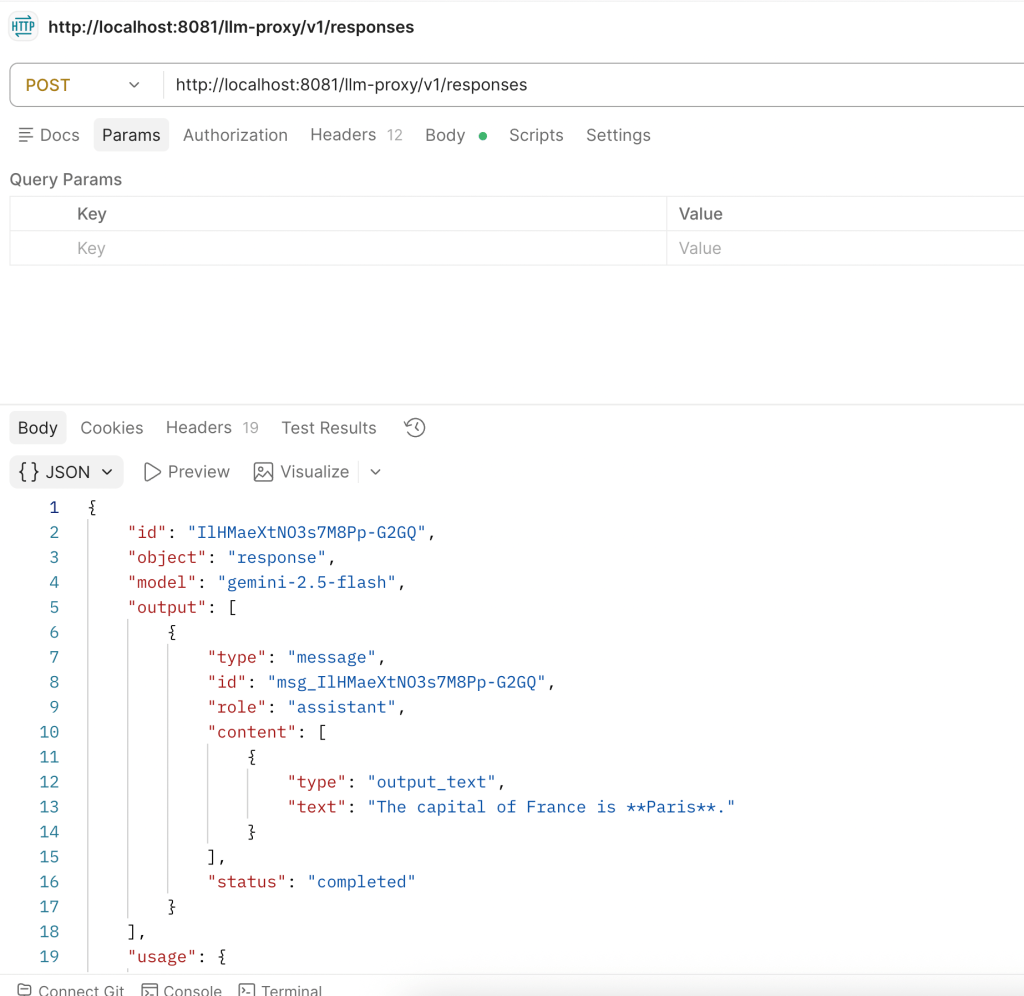Screen dimensions: 1024x996
Task: Expand the Visualize options chevron
Action: tap(376, 472)
